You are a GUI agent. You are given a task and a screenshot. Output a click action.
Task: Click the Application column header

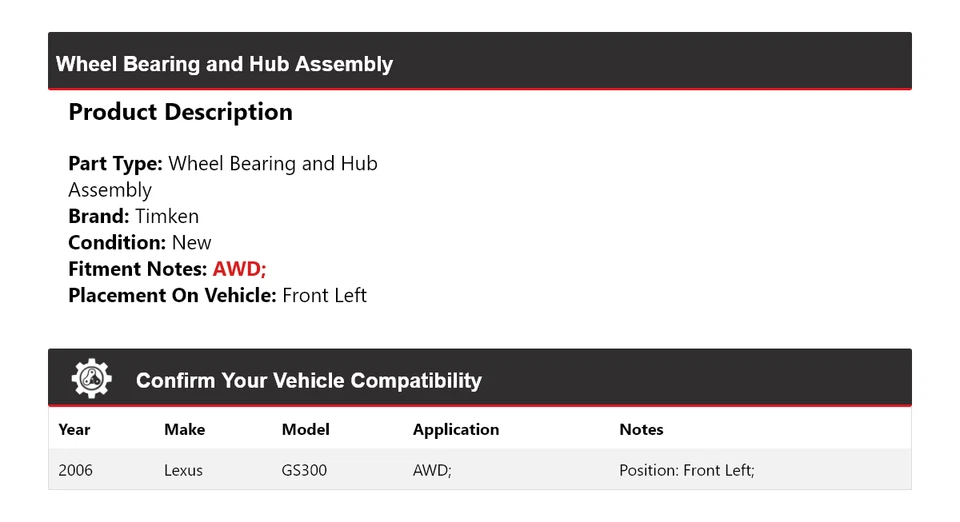455,430
